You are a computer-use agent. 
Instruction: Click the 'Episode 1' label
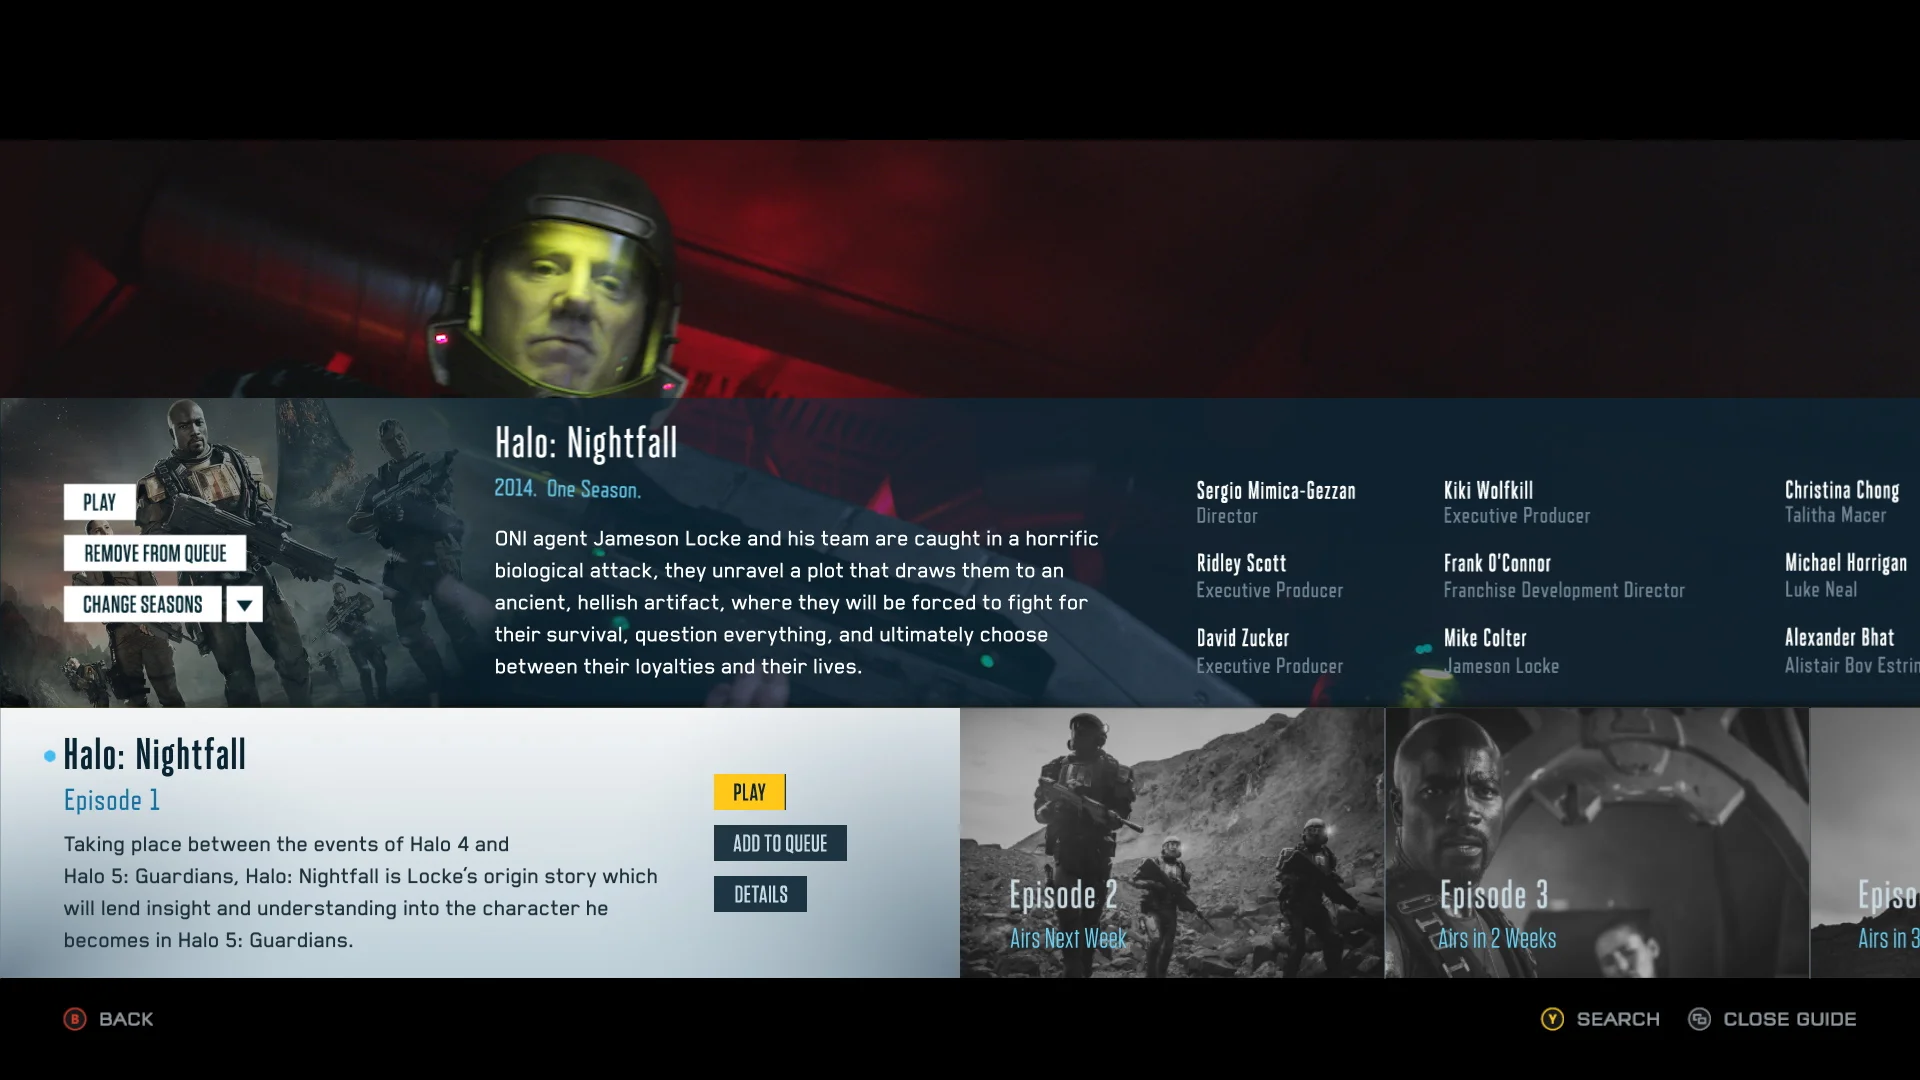[x=112, y=800]
